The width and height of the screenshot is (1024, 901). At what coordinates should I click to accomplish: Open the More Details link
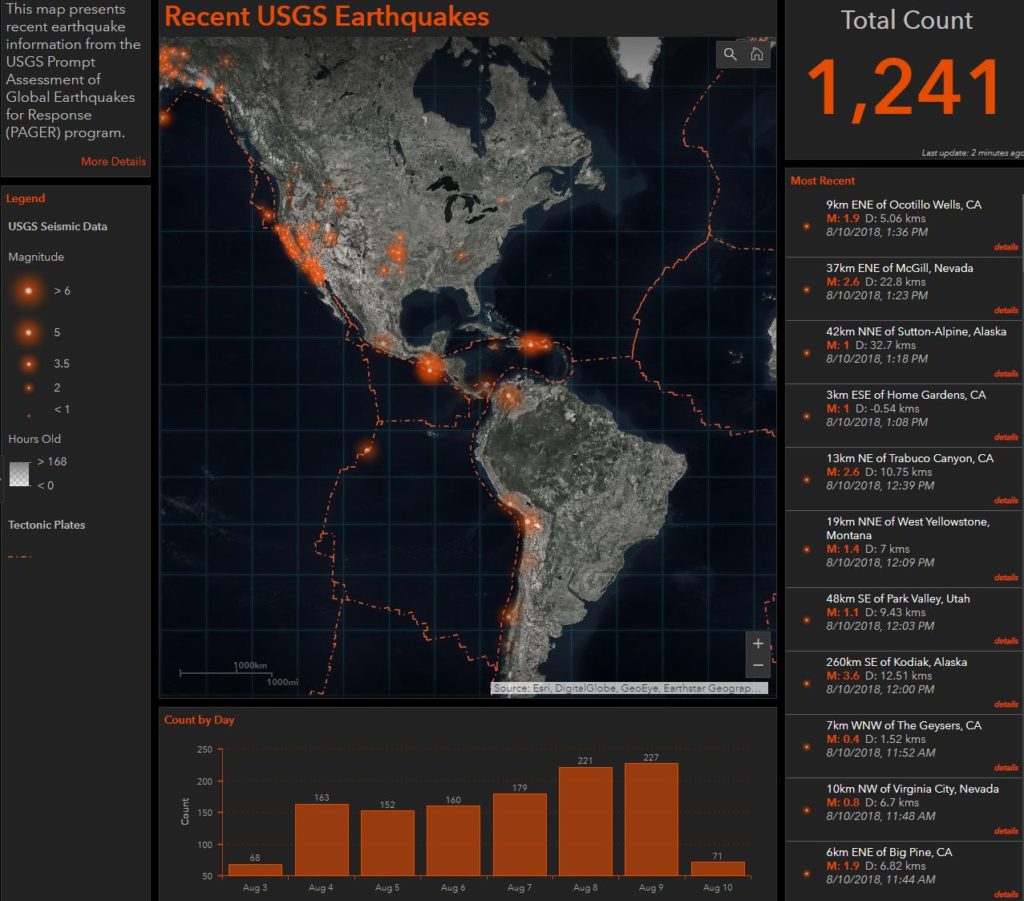point(113,162)
